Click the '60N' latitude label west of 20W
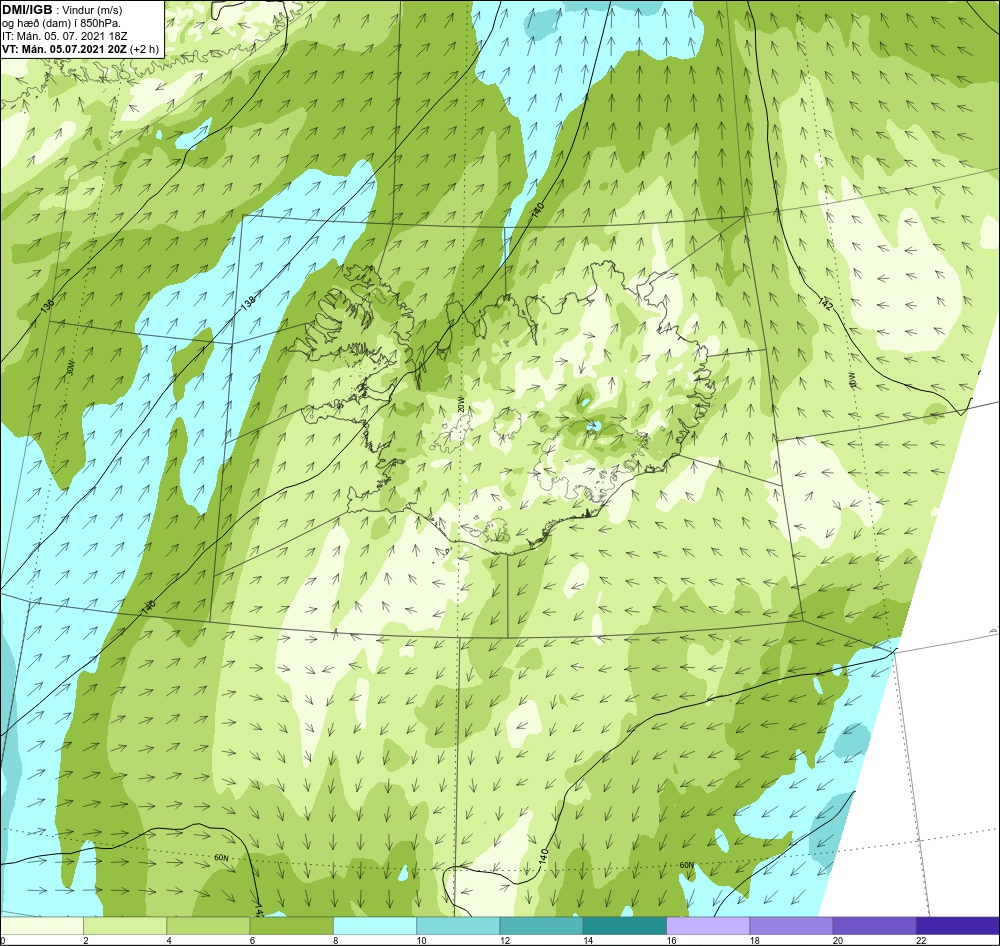This screenshot has width=1000, height=946. [221, 858]
